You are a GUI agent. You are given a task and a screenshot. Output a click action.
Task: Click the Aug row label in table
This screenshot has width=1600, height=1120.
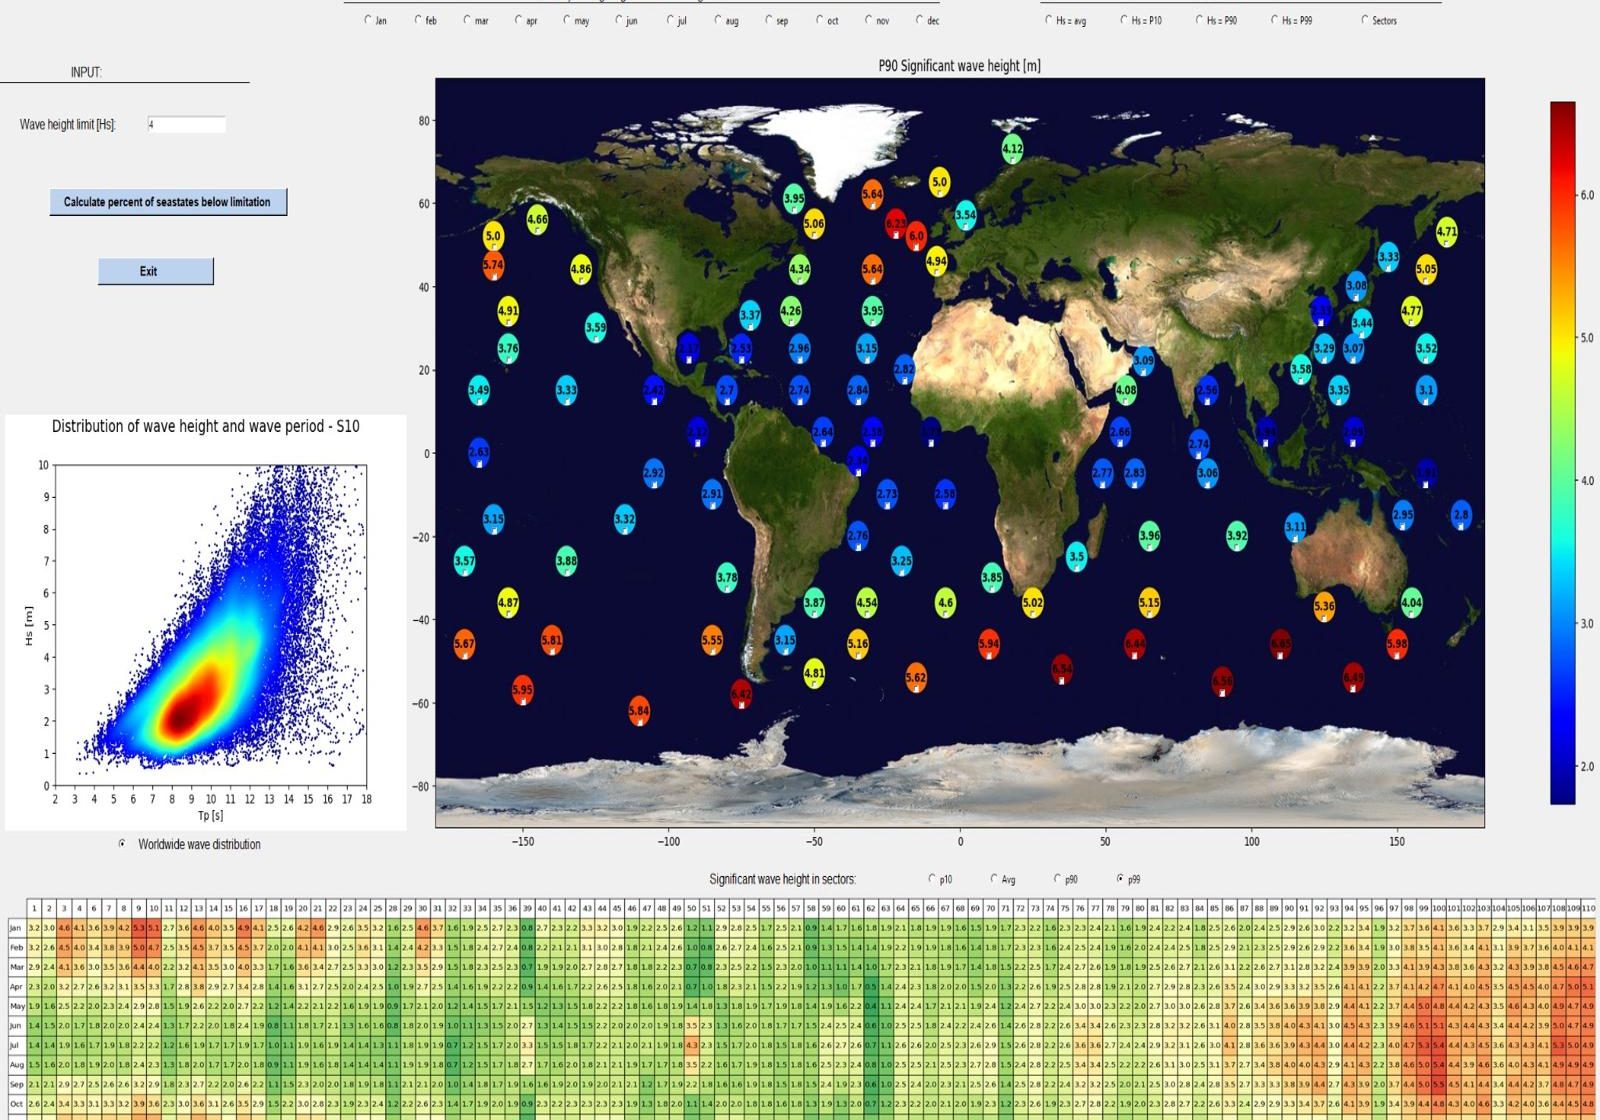click(16, 1064)
